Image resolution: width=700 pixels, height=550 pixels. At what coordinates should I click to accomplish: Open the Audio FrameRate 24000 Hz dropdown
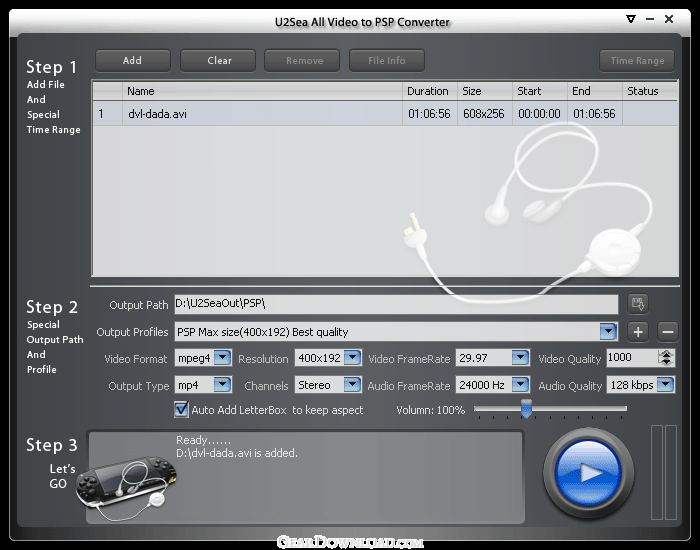(x=520, y=384)
